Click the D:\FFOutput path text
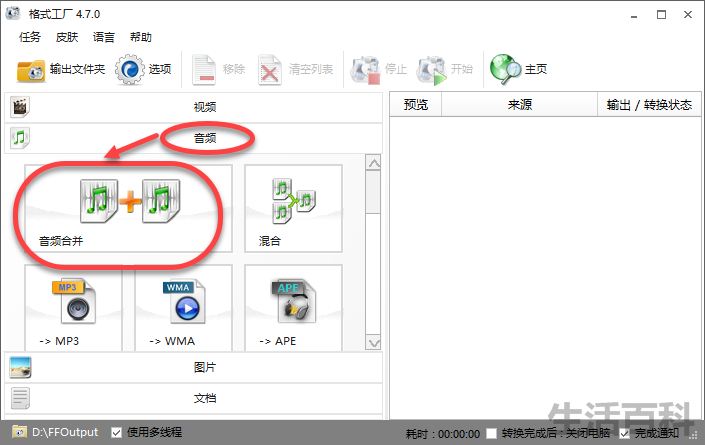The image size is (705, 445). 65,432
